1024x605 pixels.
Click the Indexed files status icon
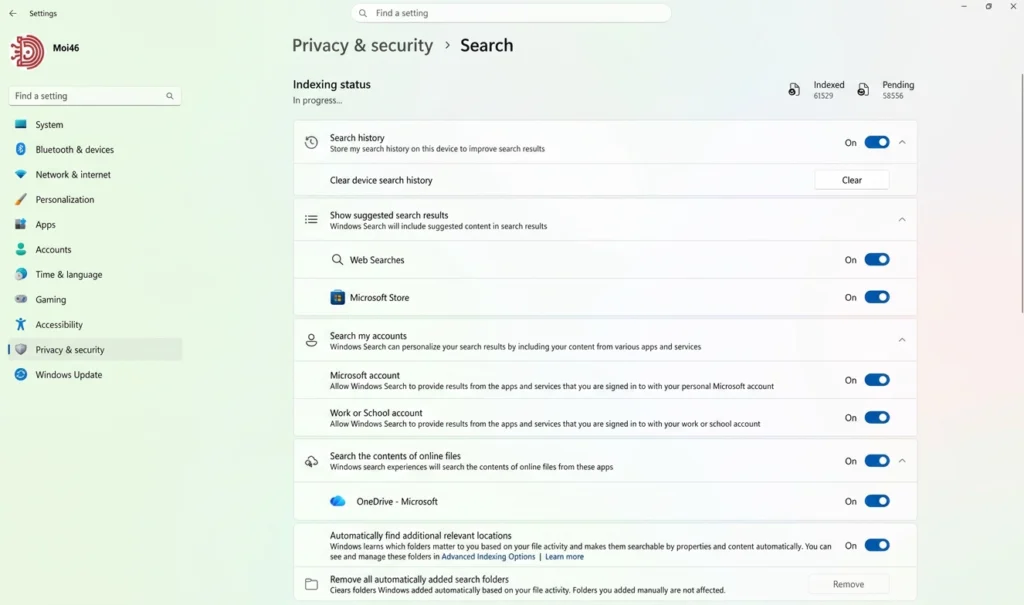coord(793,90)
